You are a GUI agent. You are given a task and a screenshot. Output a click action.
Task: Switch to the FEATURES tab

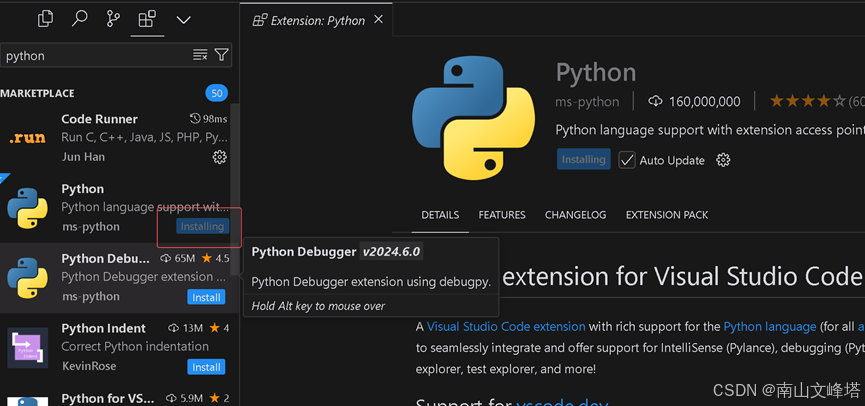[502, 215]
